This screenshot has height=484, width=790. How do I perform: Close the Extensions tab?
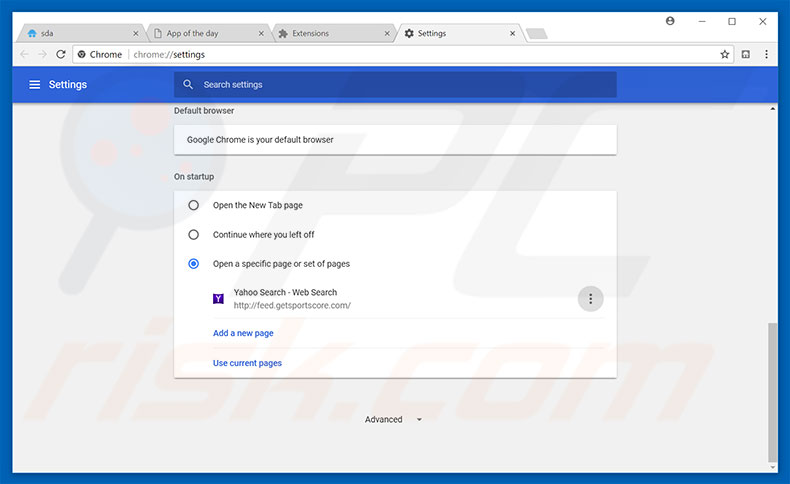[387, 33]
